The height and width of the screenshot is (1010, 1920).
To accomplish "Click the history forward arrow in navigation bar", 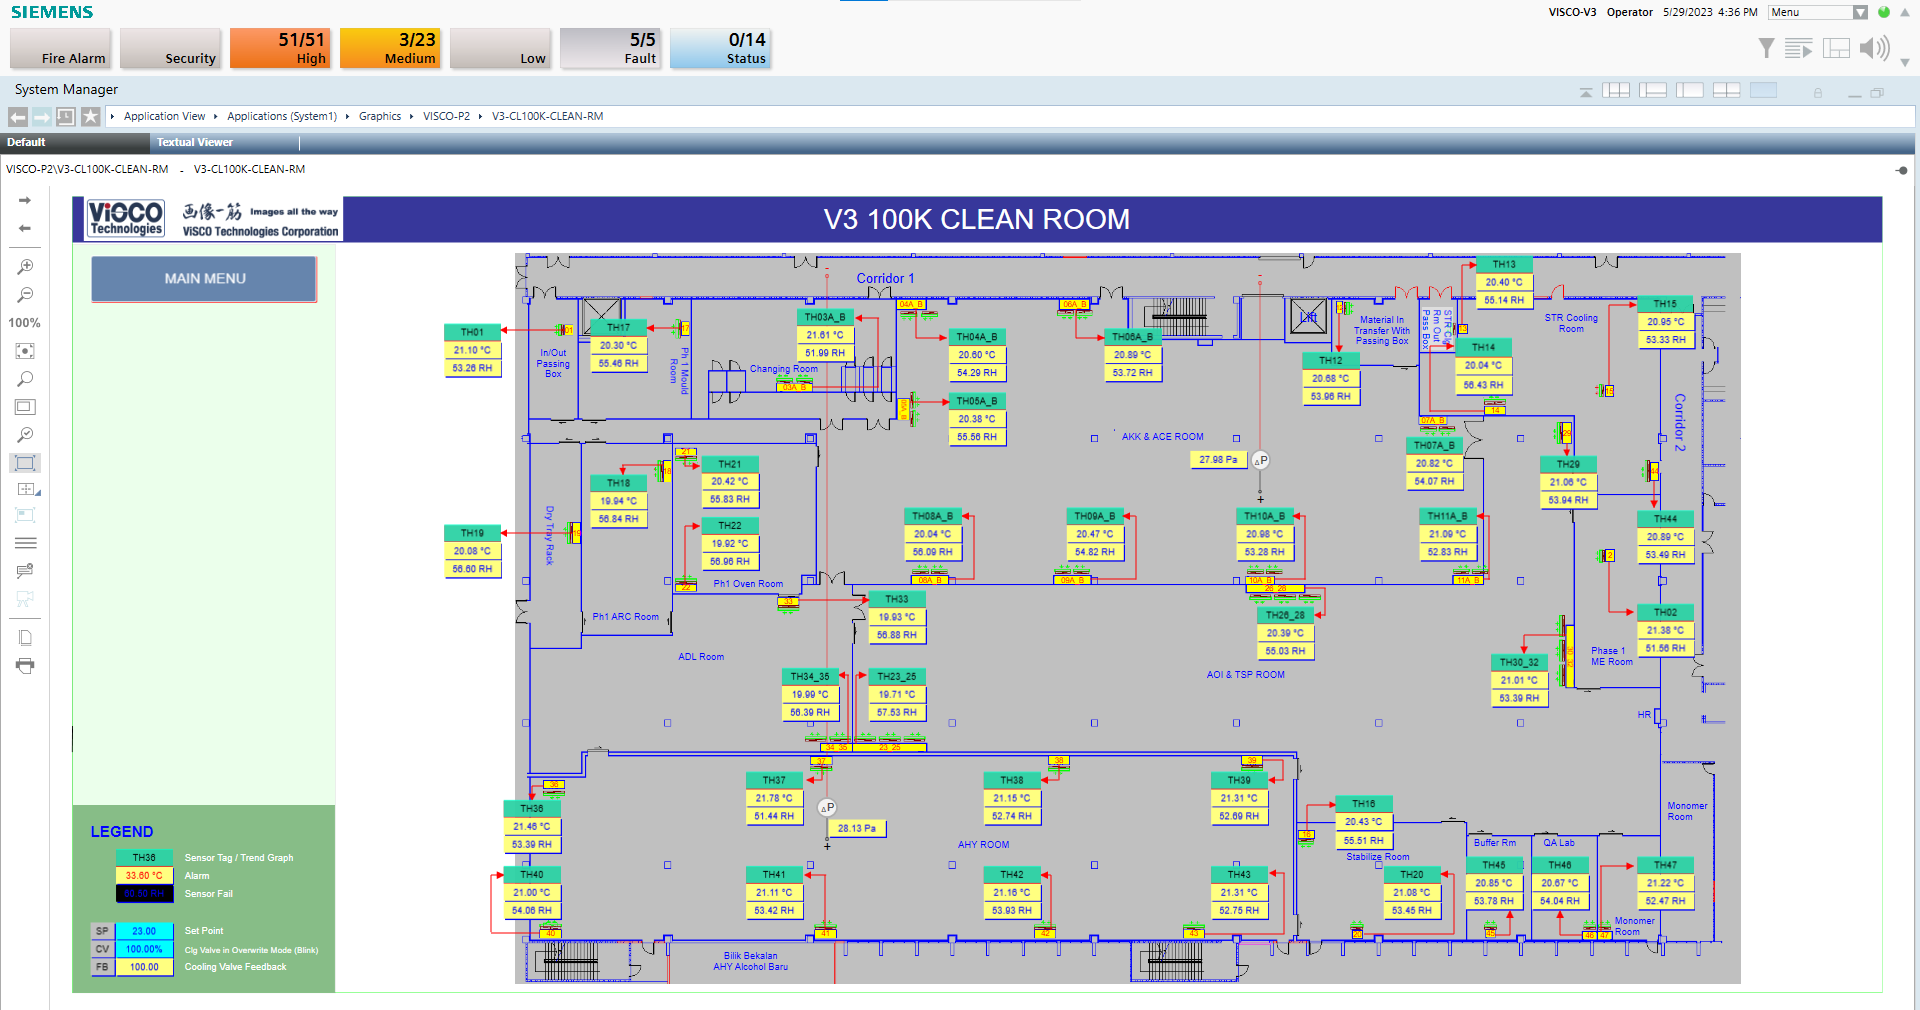I will click(42, 117).
